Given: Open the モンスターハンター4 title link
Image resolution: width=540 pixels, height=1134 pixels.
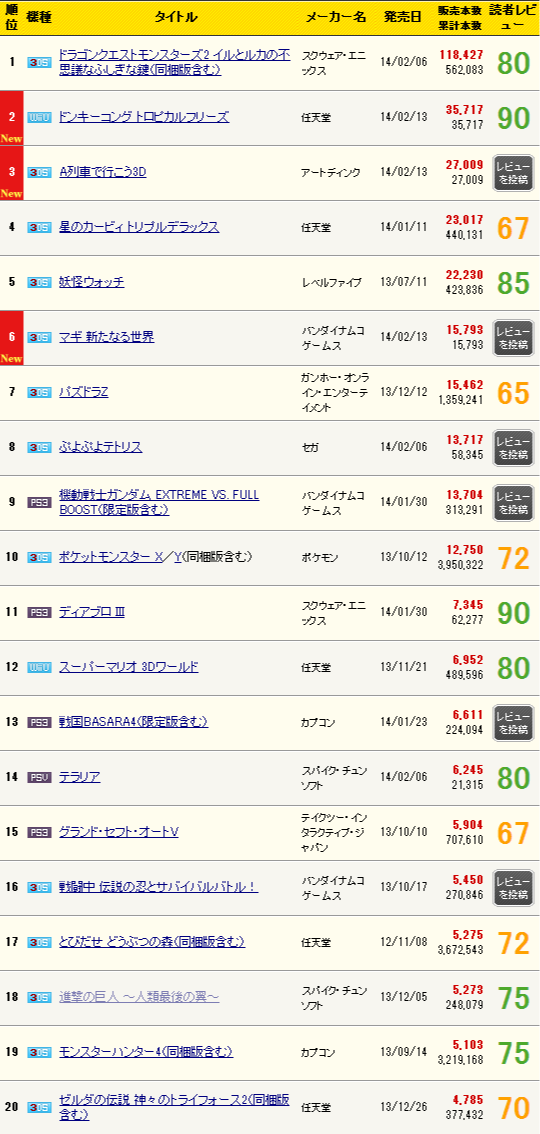Looking at the screenshot, I should (146, 1052).
